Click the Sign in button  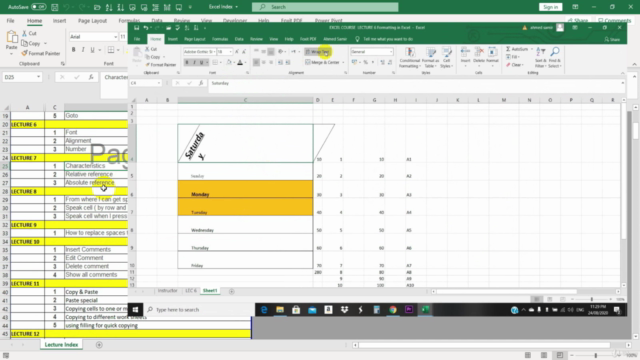tap(550, 7)
